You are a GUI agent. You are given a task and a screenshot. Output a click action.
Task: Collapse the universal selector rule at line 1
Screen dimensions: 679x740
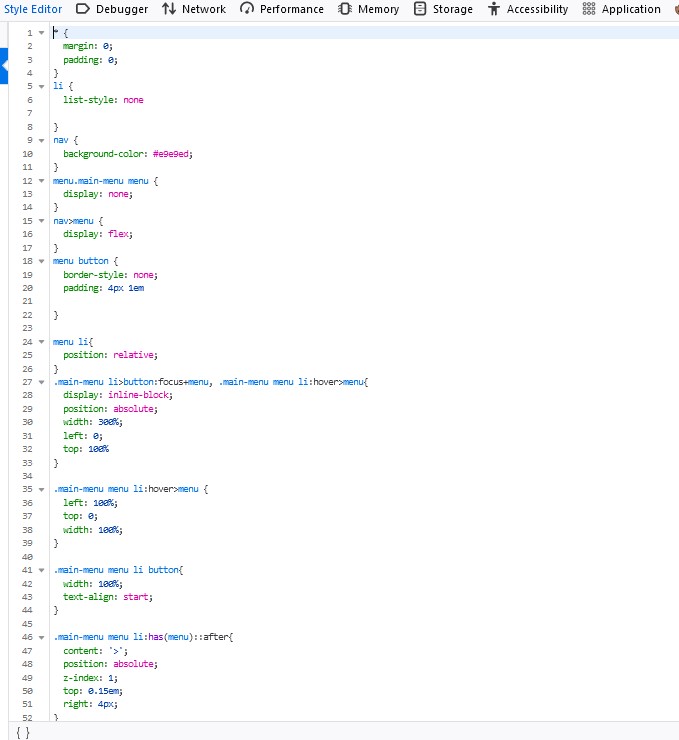42,33
